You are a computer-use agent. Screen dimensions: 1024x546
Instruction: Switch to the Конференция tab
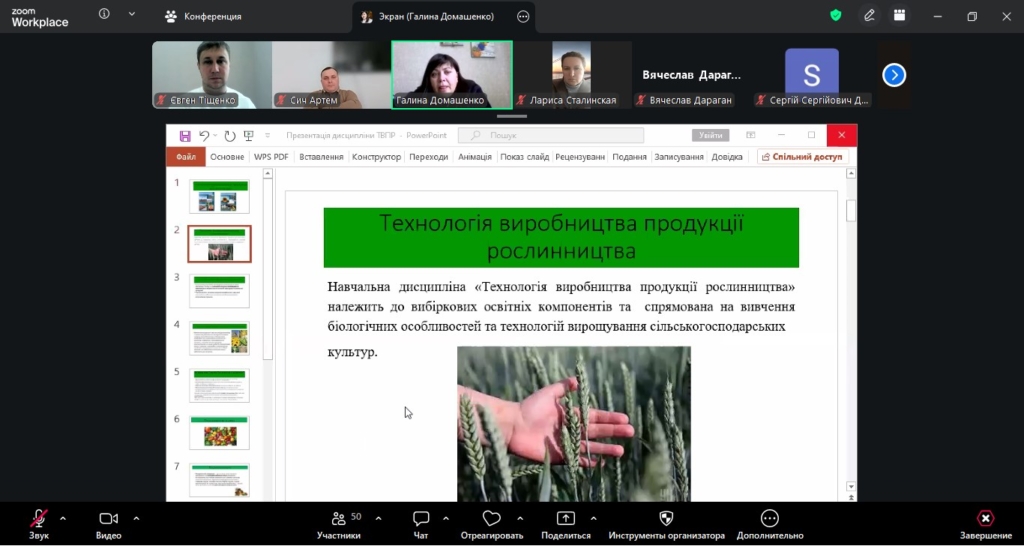(x=203, y=17)
